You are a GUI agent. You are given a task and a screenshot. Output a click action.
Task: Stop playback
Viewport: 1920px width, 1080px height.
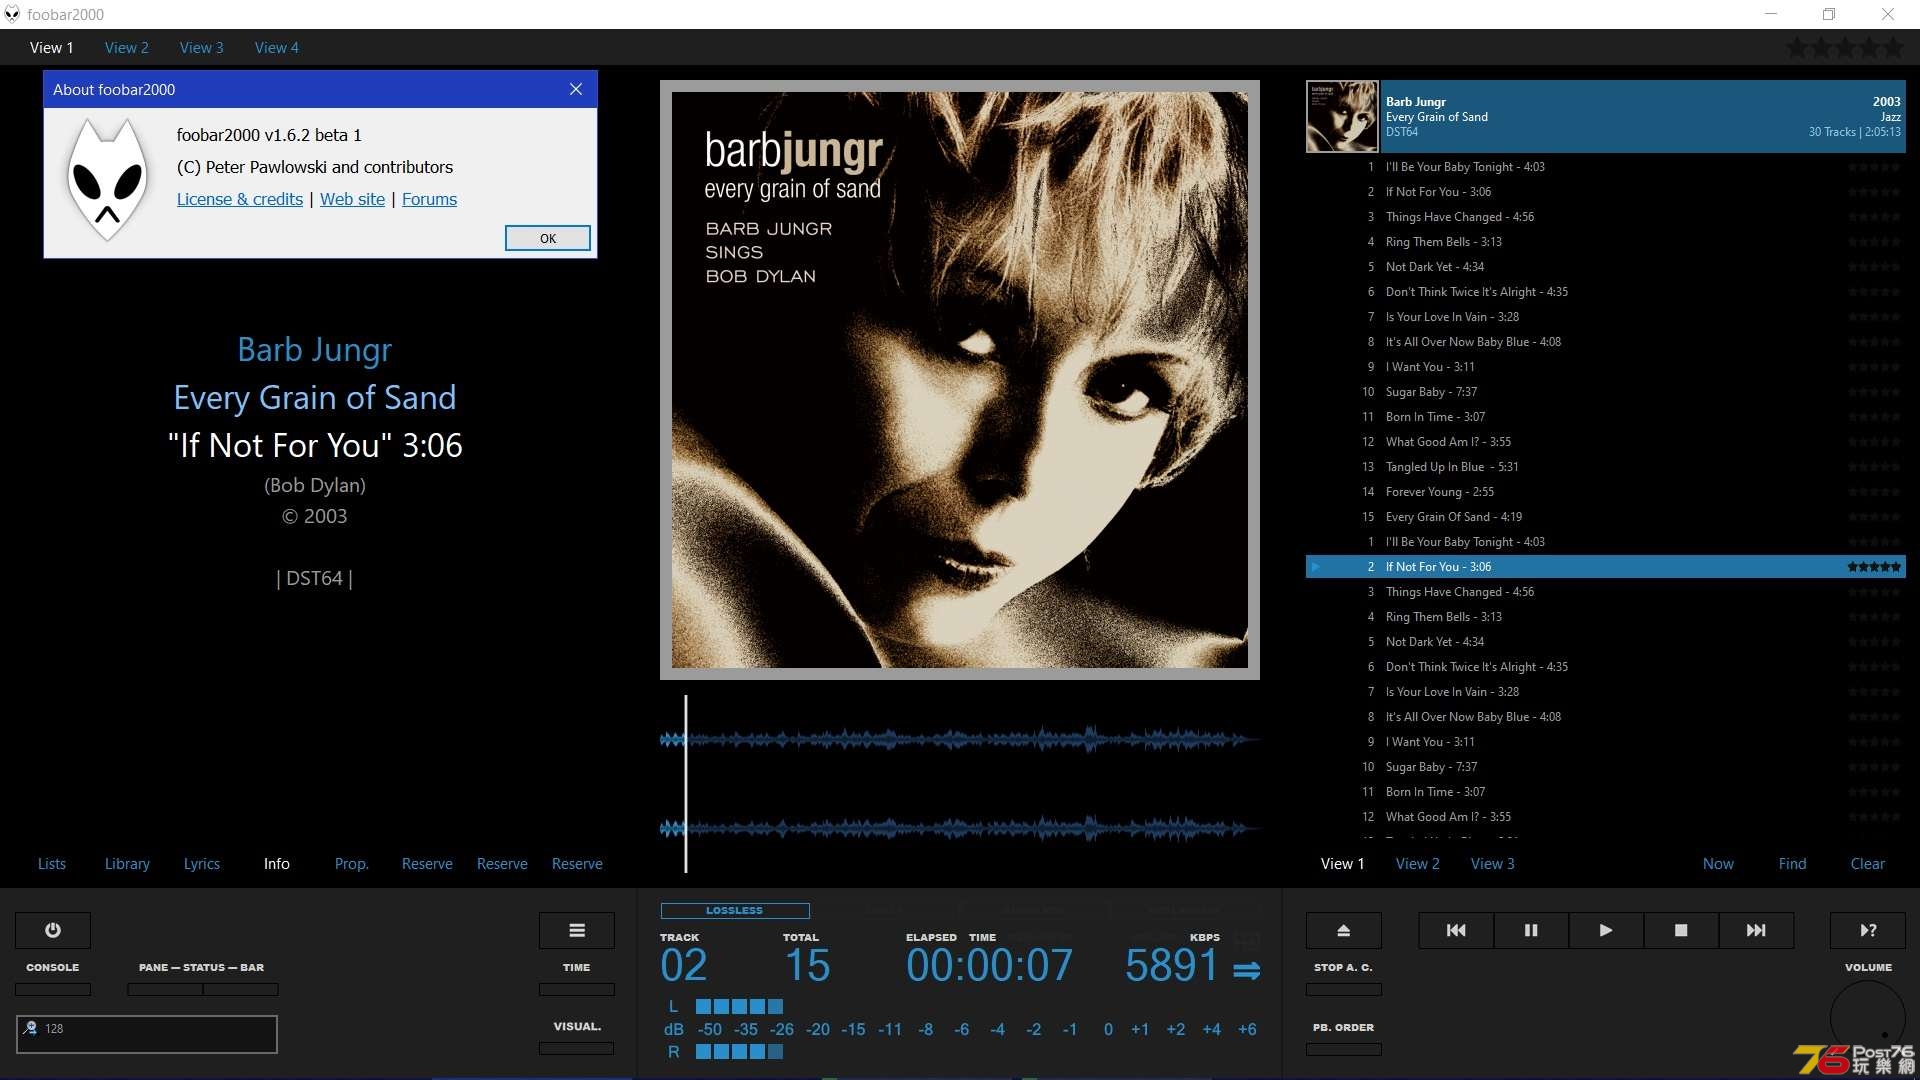(1681, 930)
